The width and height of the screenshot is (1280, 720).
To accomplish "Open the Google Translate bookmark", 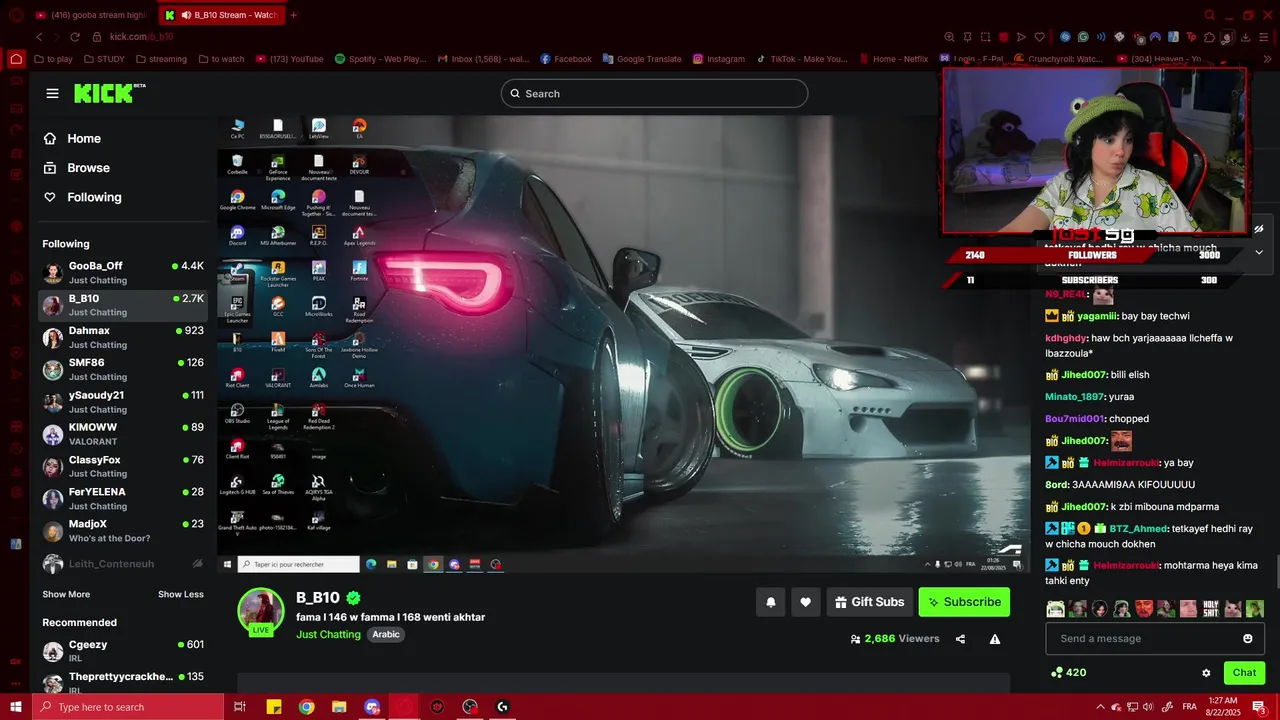I will 642,59.
